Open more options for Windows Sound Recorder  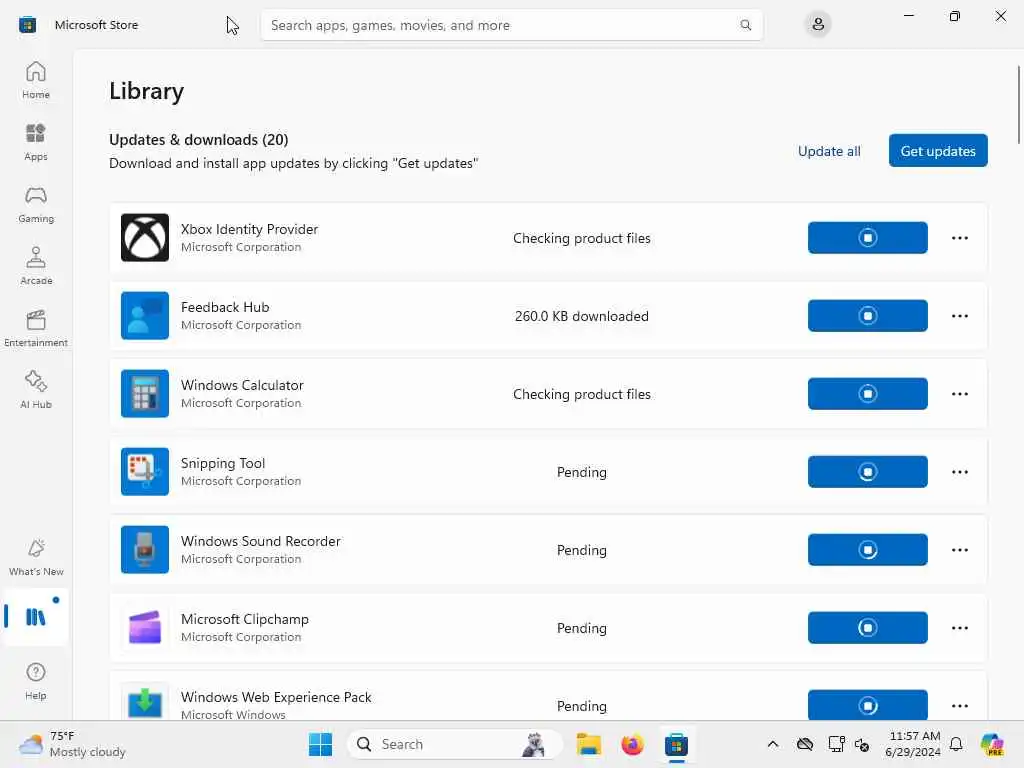tap(959, 549)
